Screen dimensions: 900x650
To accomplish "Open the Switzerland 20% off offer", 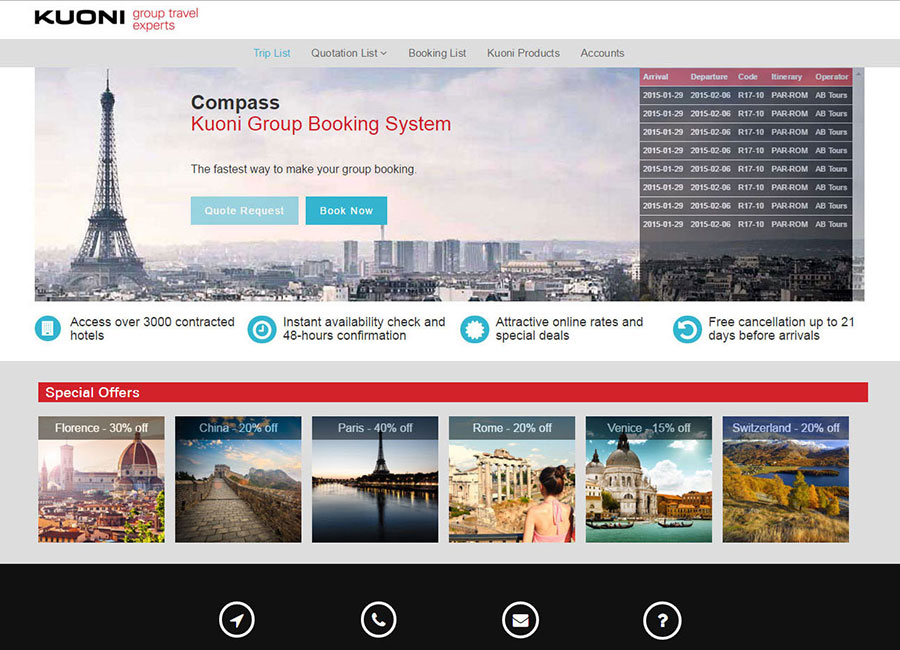I will [785, 480].
